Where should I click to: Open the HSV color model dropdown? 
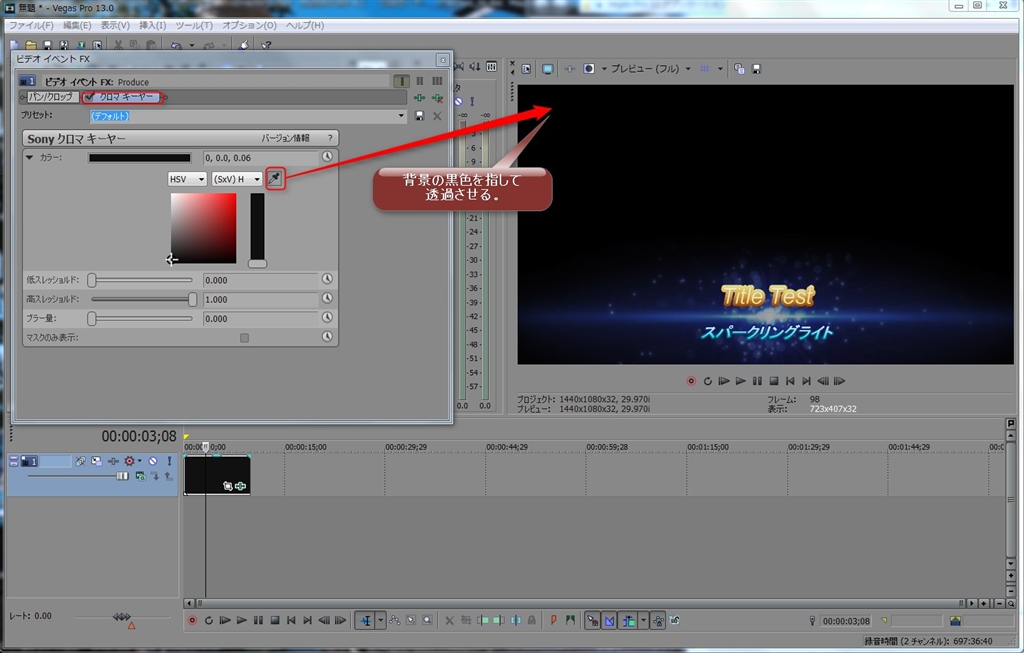(187, 179)
